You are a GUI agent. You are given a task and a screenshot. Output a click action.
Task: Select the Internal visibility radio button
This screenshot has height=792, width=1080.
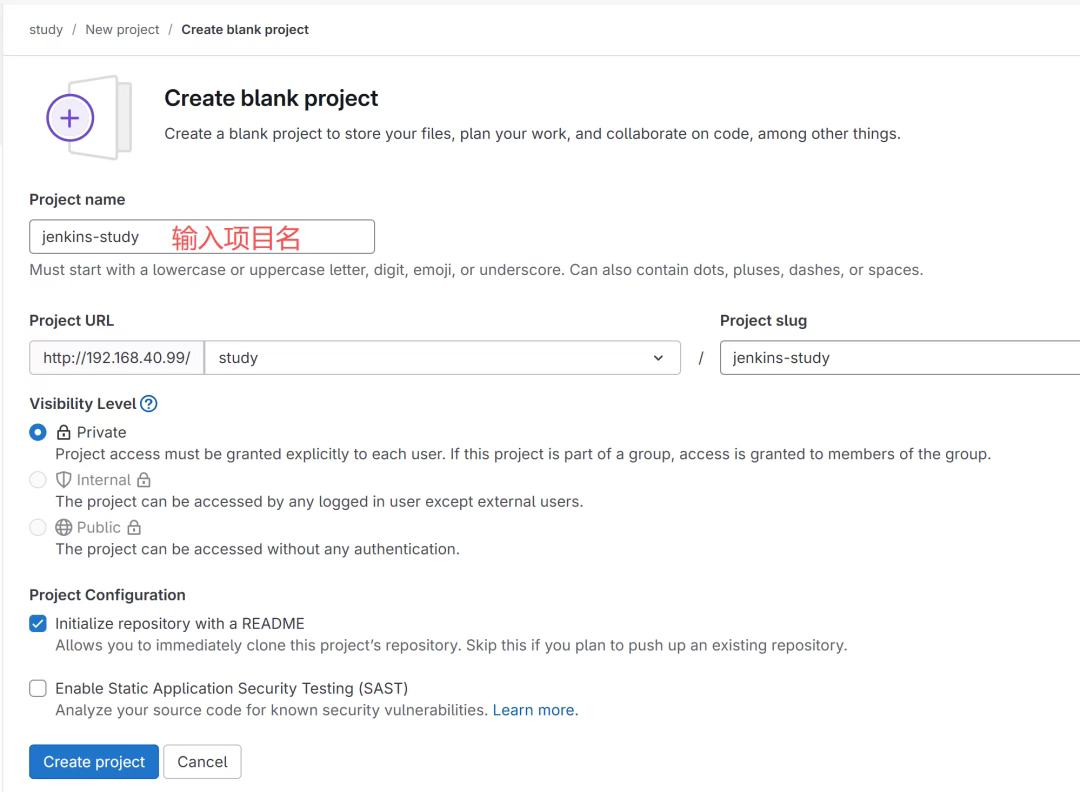(38, 480)
